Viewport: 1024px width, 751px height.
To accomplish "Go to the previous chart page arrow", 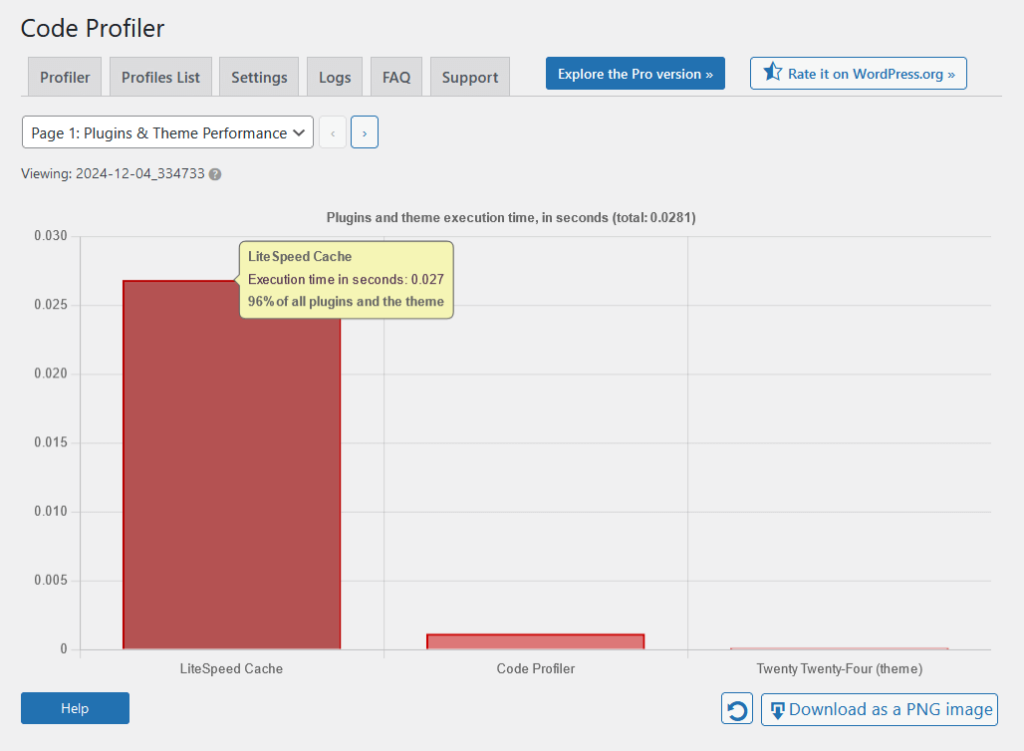I will 332,133.
